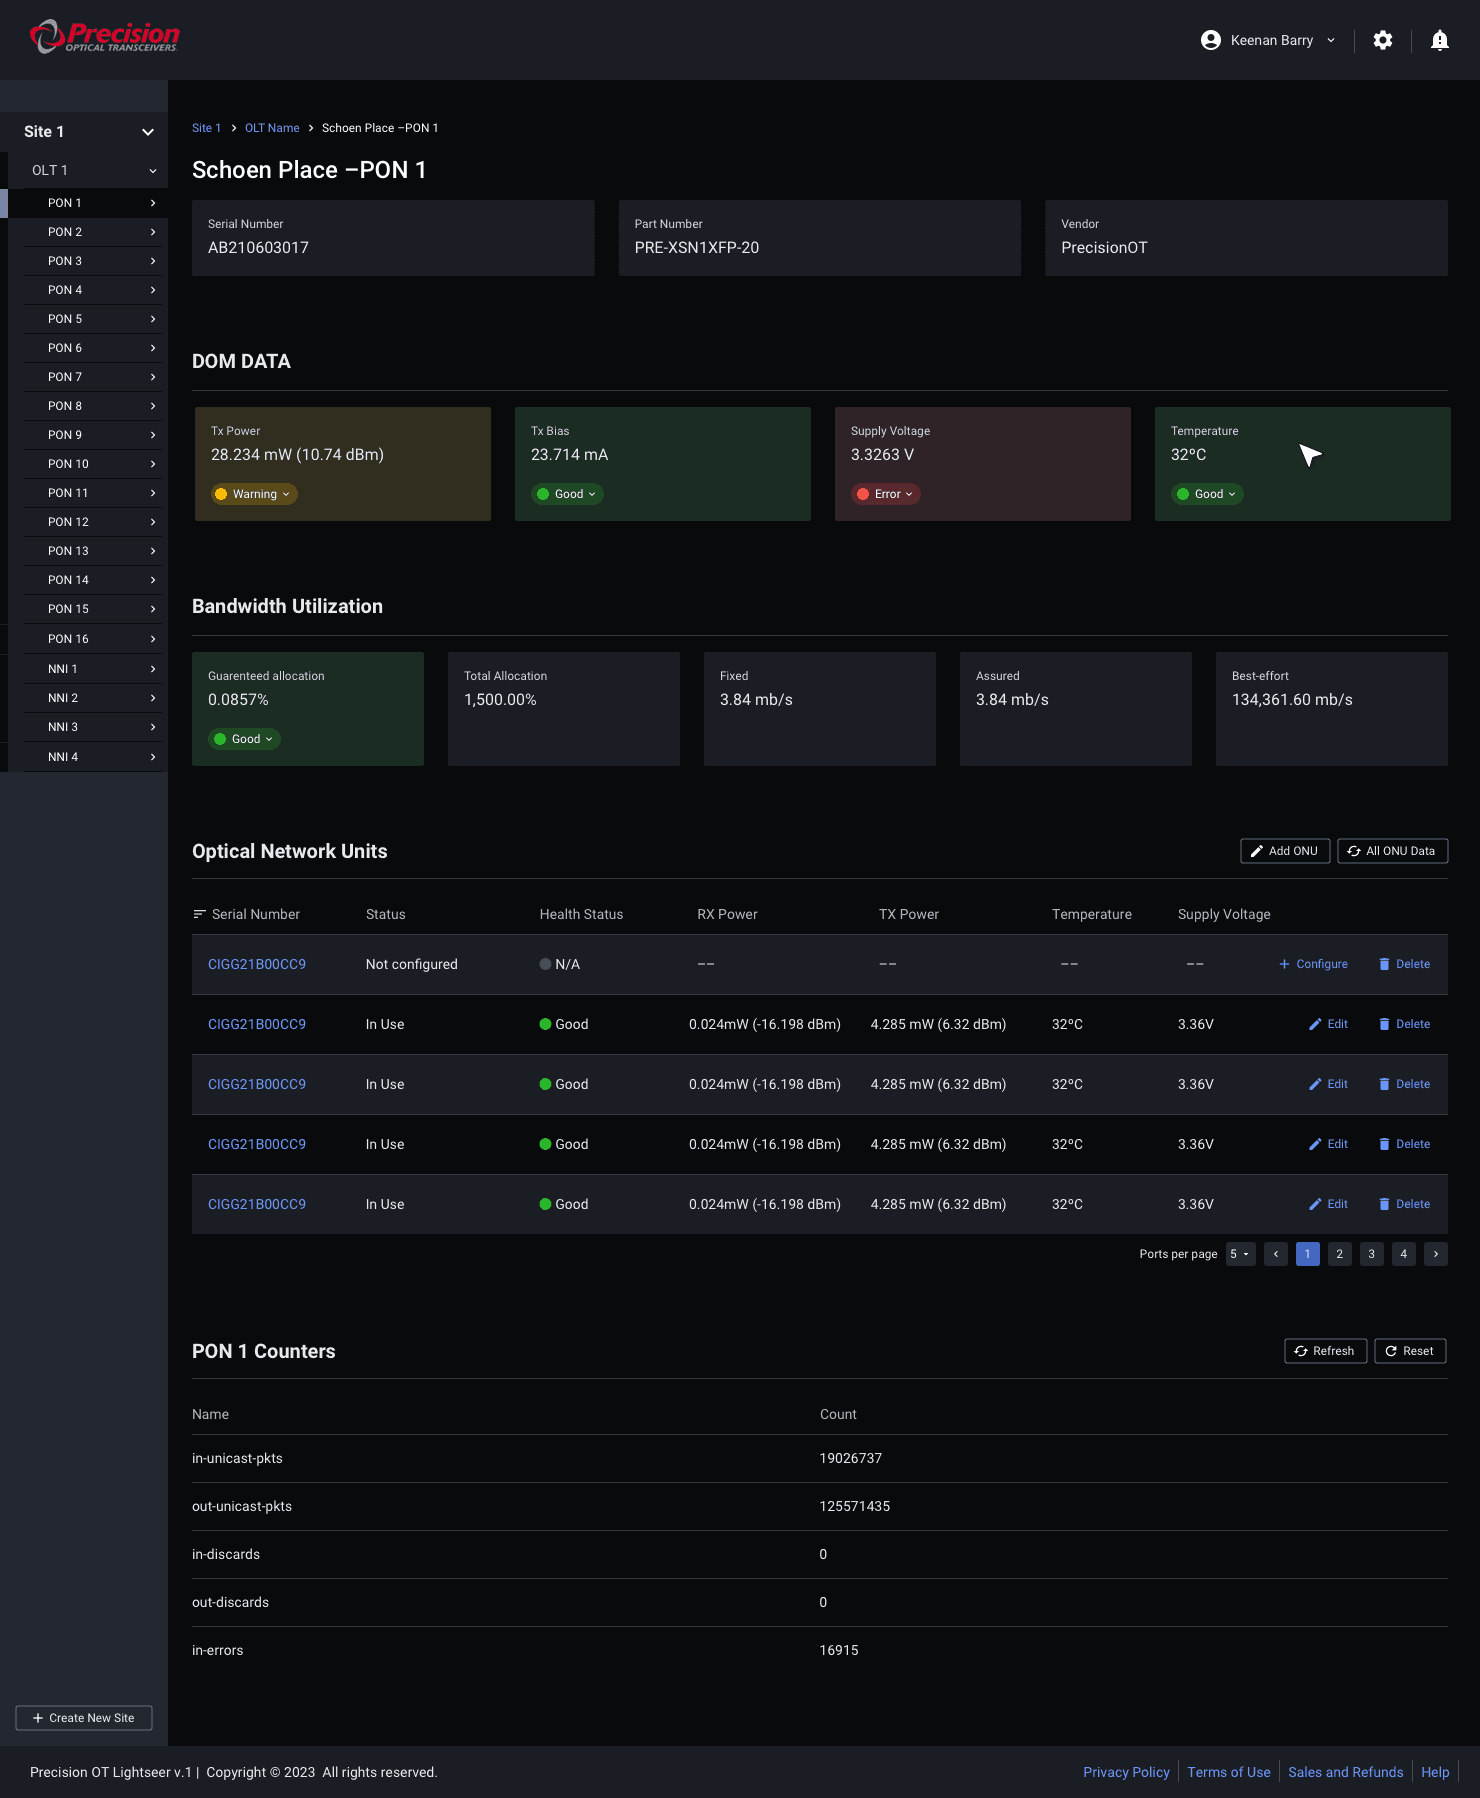Open notifications bell icon
Viewport: 1480px width, 1798px height.
coord(1439,40)
